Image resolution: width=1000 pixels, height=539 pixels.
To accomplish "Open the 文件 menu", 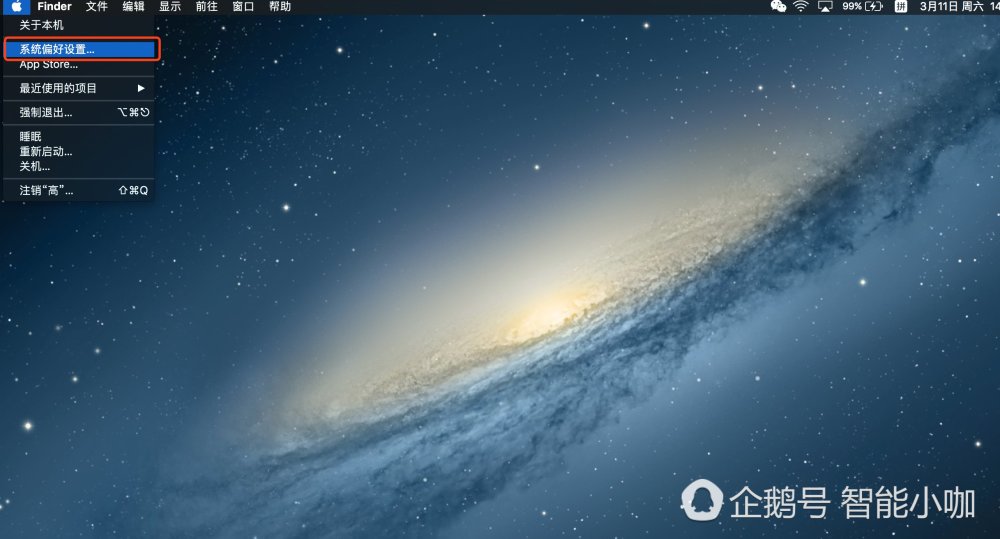I will (x=97, y=6).
